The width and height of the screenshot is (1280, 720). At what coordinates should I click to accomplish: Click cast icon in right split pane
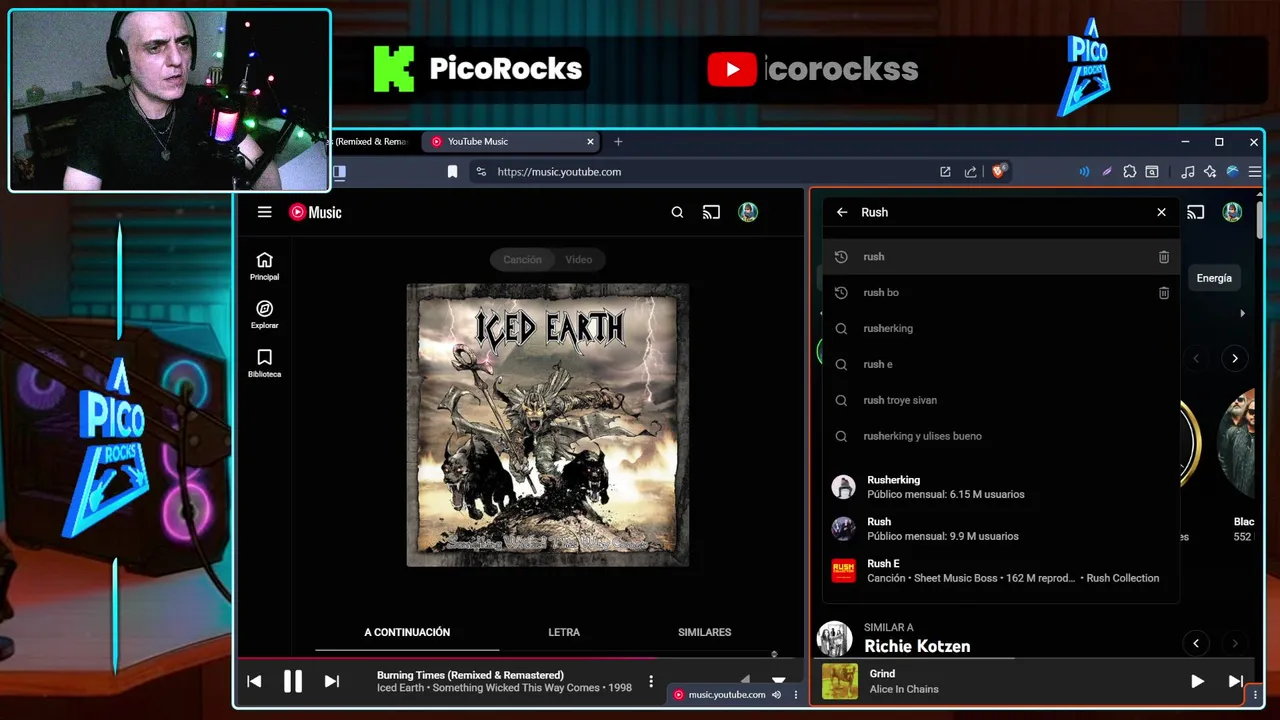[x=1196, y=212]
